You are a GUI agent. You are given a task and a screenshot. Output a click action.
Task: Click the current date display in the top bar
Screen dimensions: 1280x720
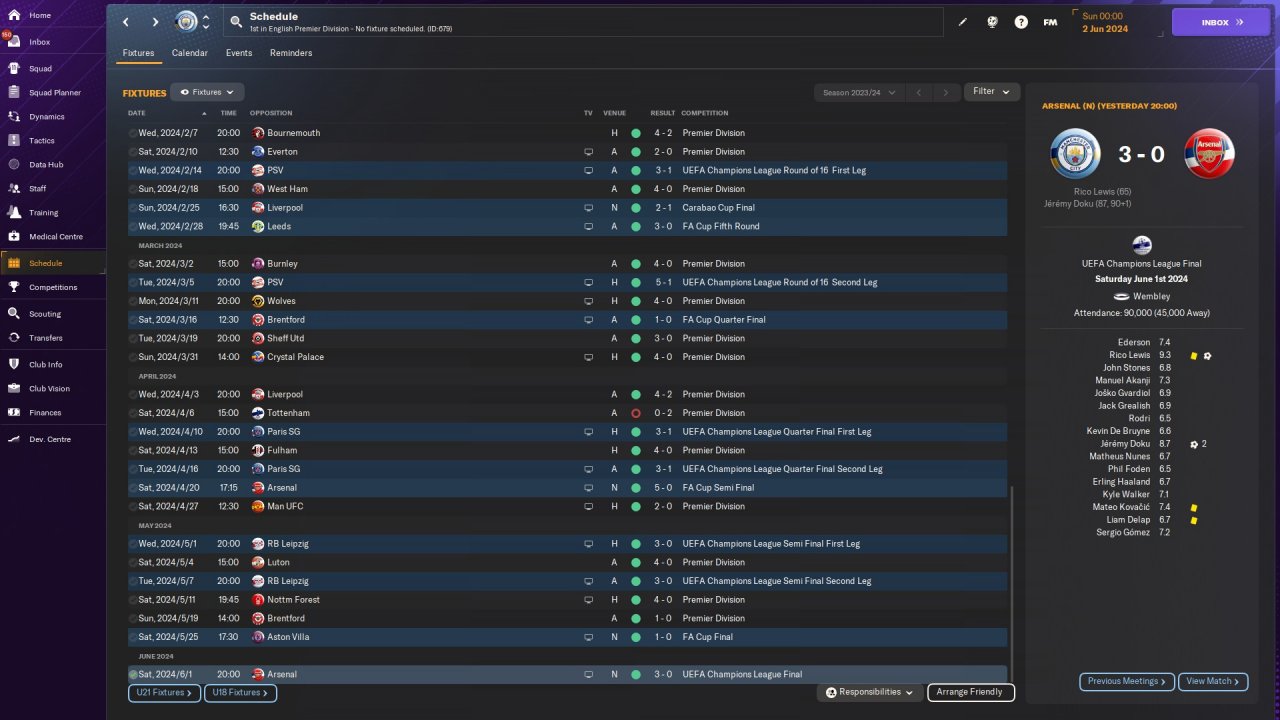pos(1104,22)
